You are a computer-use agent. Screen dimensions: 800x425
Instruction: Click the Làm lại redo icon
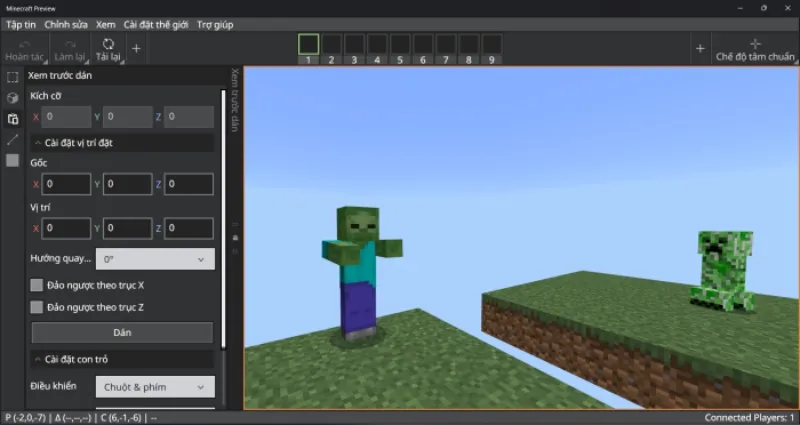pyautogui.click(x=70, y=44)
